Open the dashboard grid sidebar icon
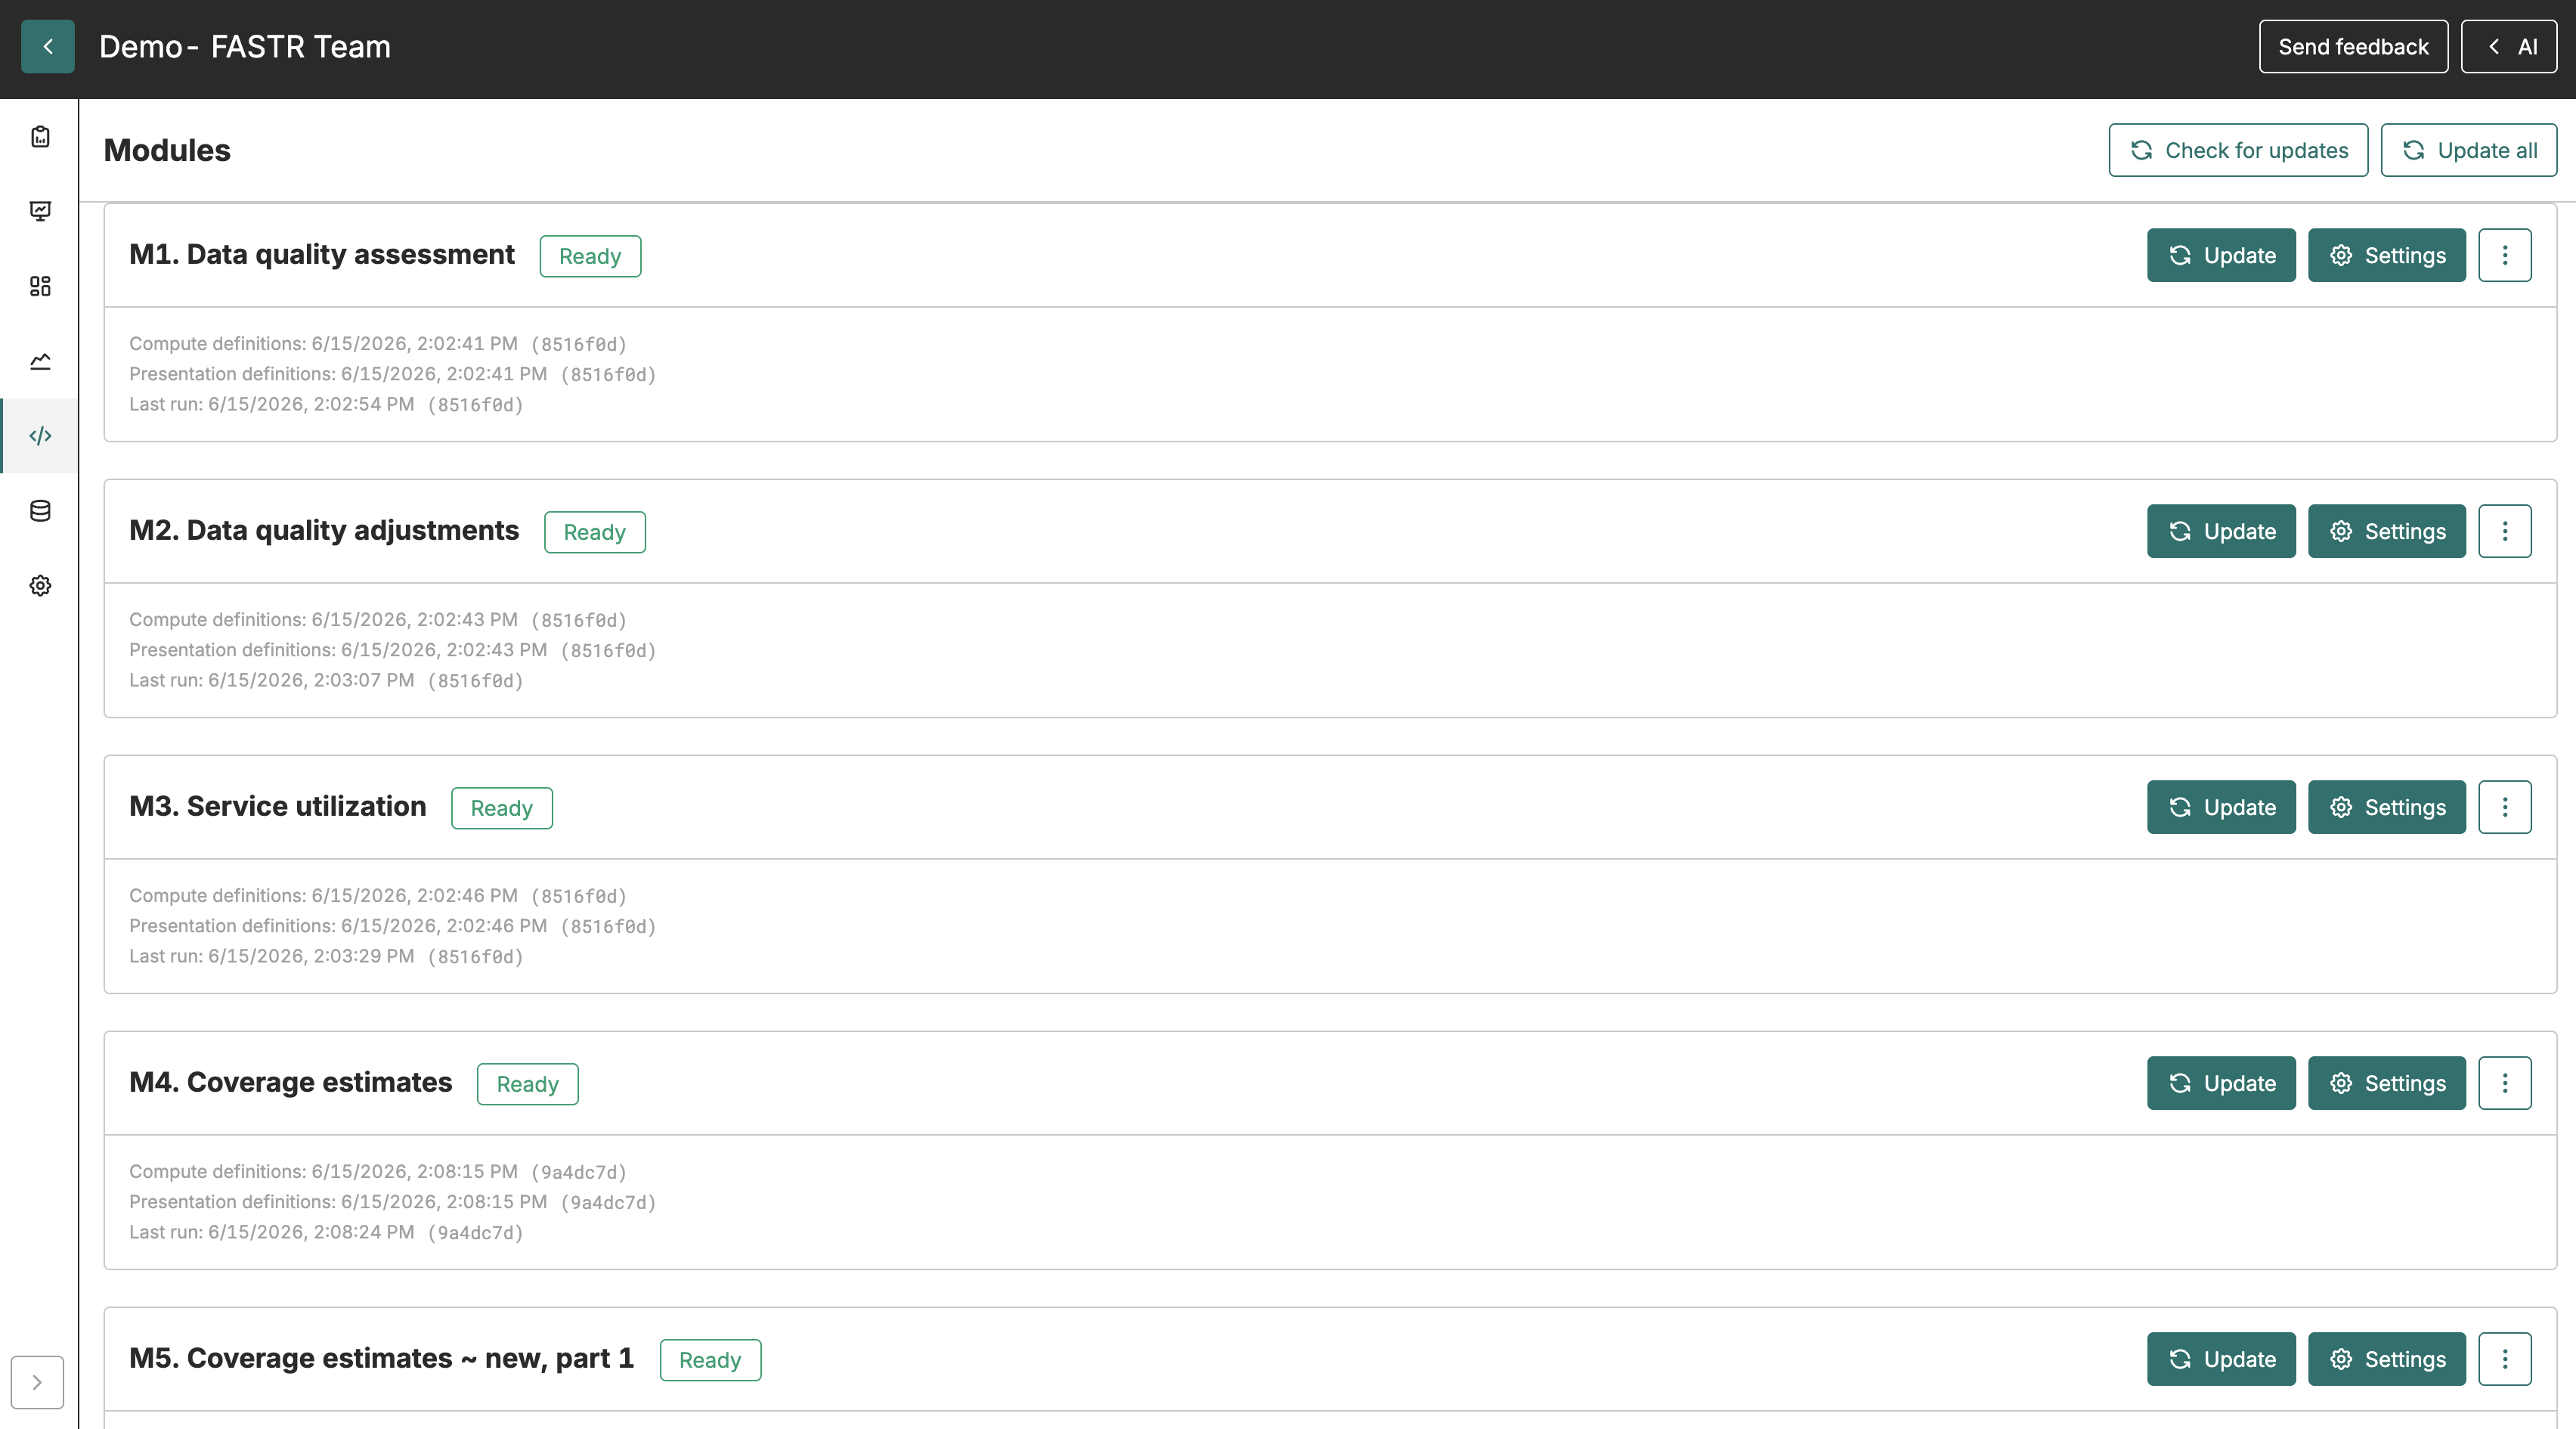The width and height of the screenshot is (2576, 1429). pyautogui.click(x=40, y=286)
